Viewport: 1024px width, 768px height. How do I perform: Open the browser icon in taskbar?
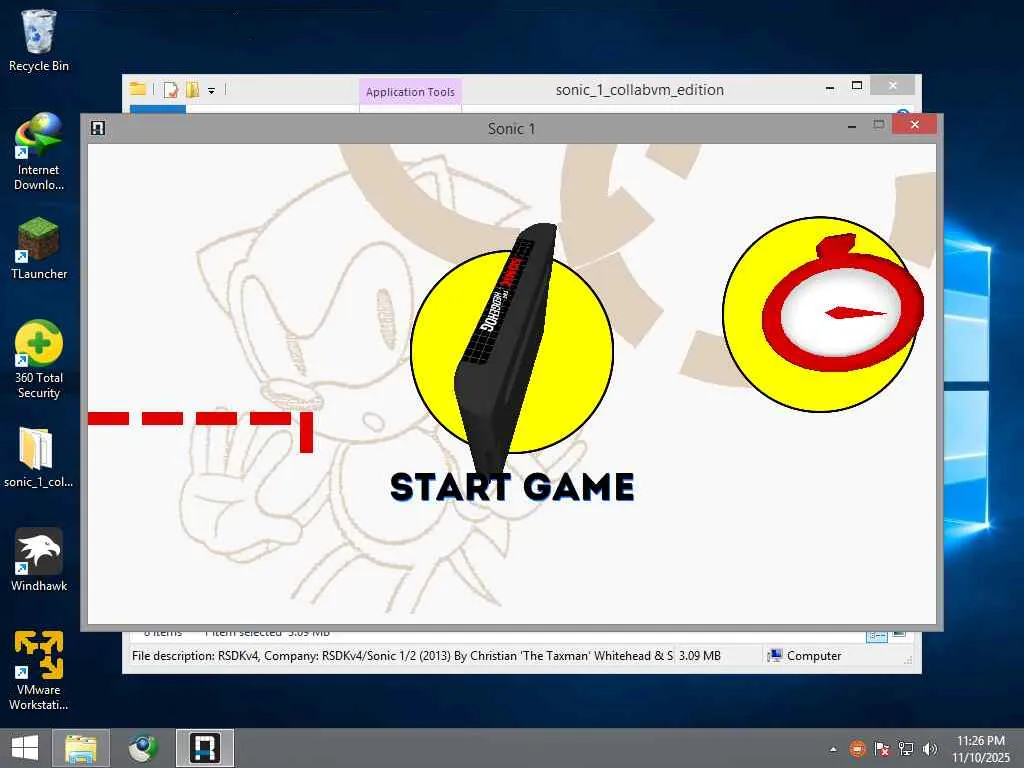pyautogui.click(x=142, y=748)
